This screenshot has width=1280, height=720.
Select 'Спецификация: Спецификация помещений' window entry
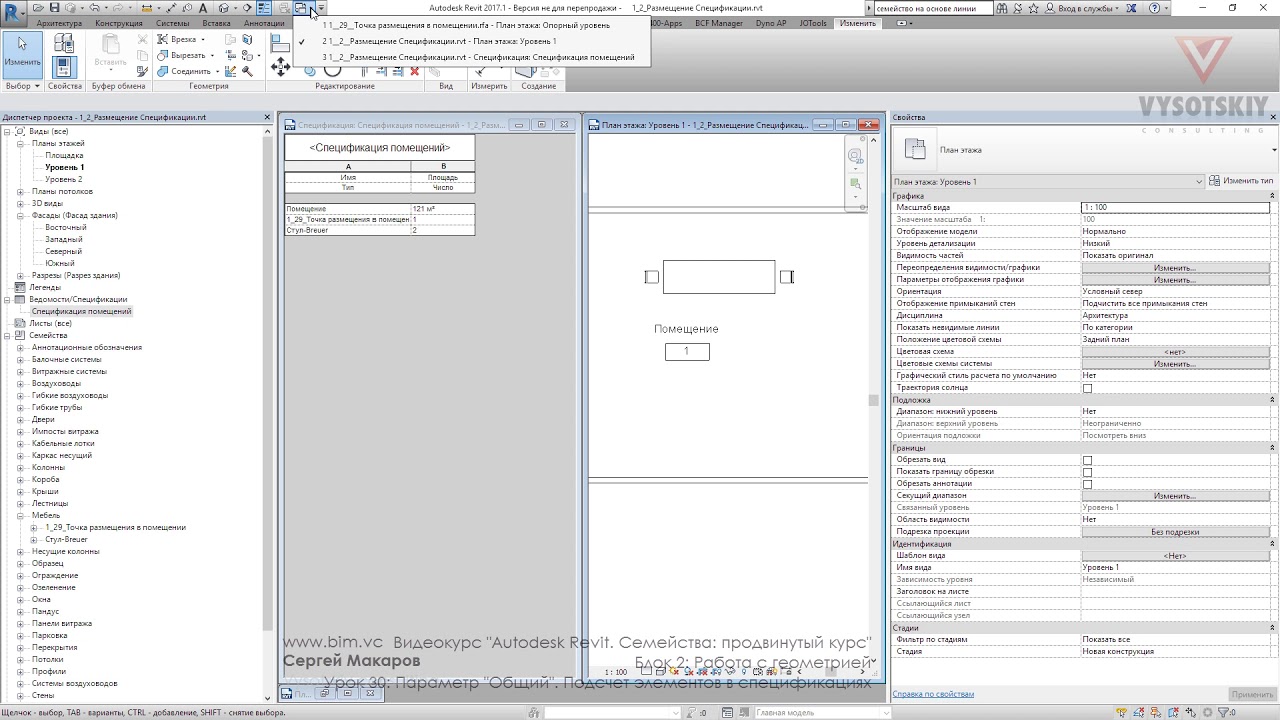(x=471, y=57)
